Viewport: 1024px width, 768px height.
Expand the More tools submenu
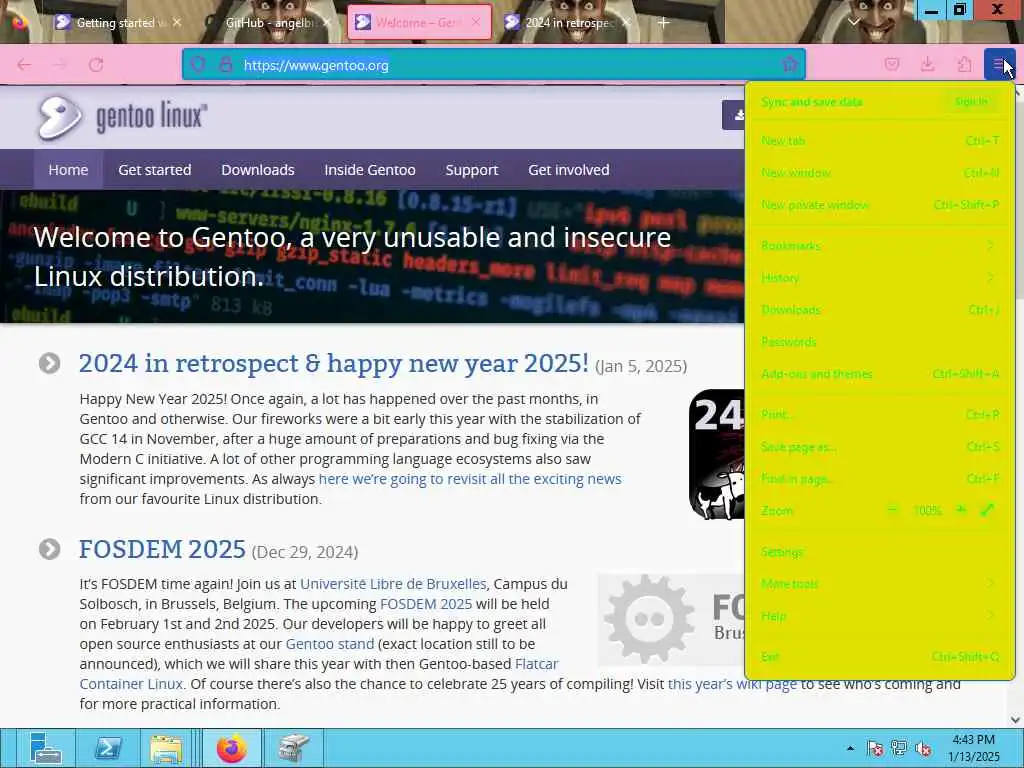click(x=879, y=584)
